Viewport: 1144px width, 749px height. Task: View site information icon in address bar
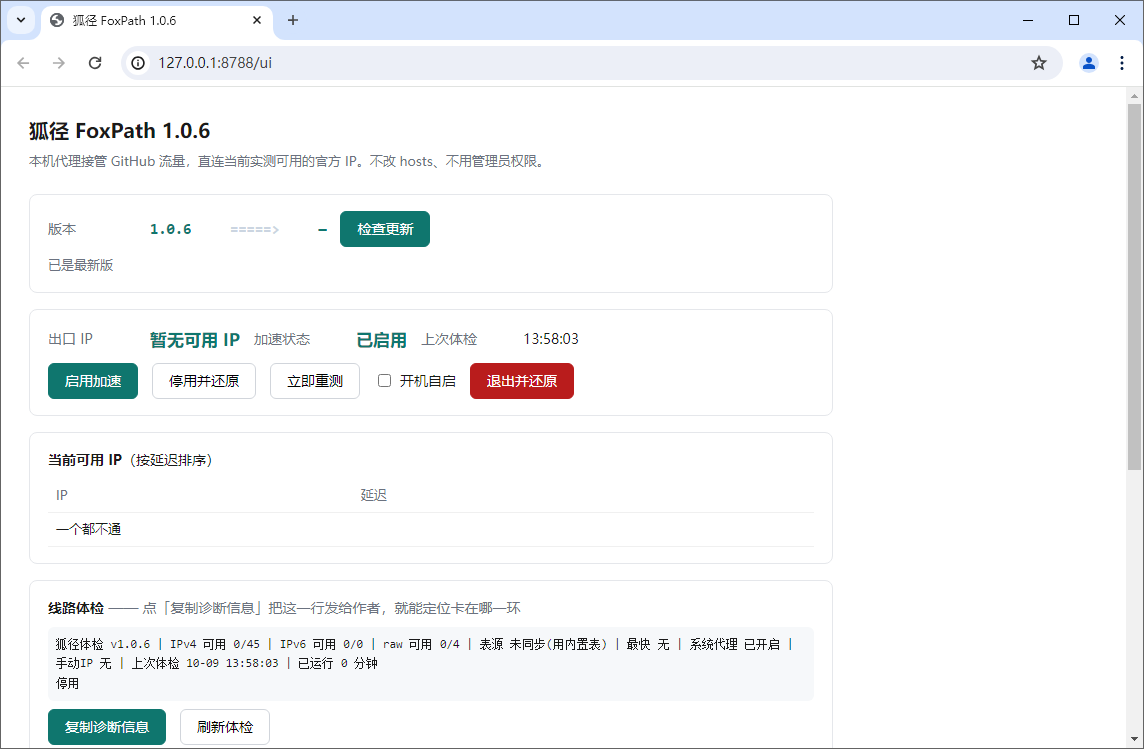click(138, 63)
